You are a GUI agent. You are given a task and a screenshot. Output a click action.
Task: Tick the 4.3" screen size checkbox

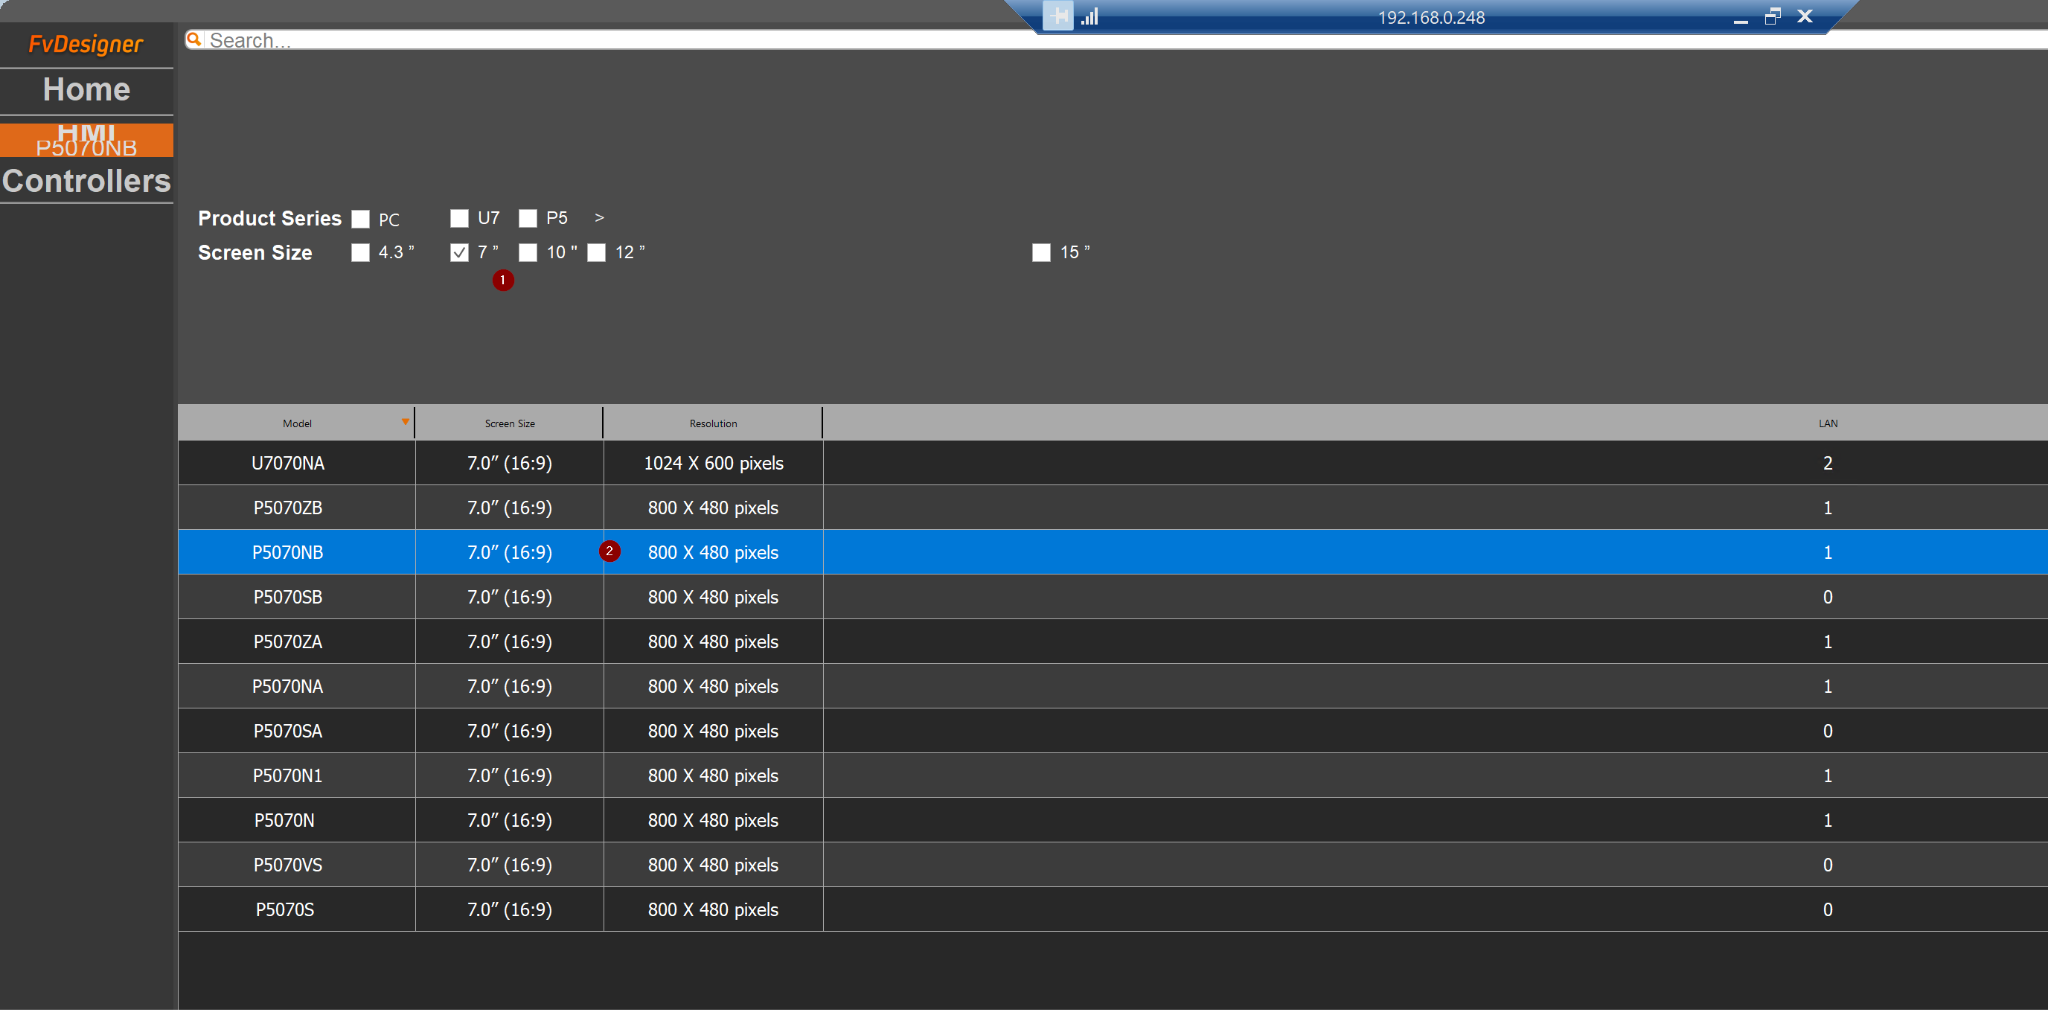click(361, 252)
